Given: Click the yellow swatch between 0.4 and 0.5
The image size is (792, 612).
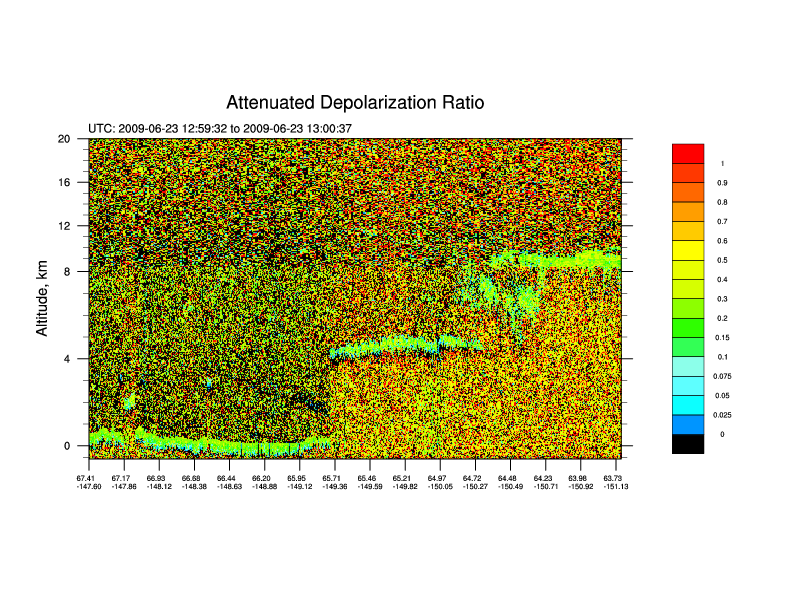Looking at the screenshot, I should click(x=688, y=270).
